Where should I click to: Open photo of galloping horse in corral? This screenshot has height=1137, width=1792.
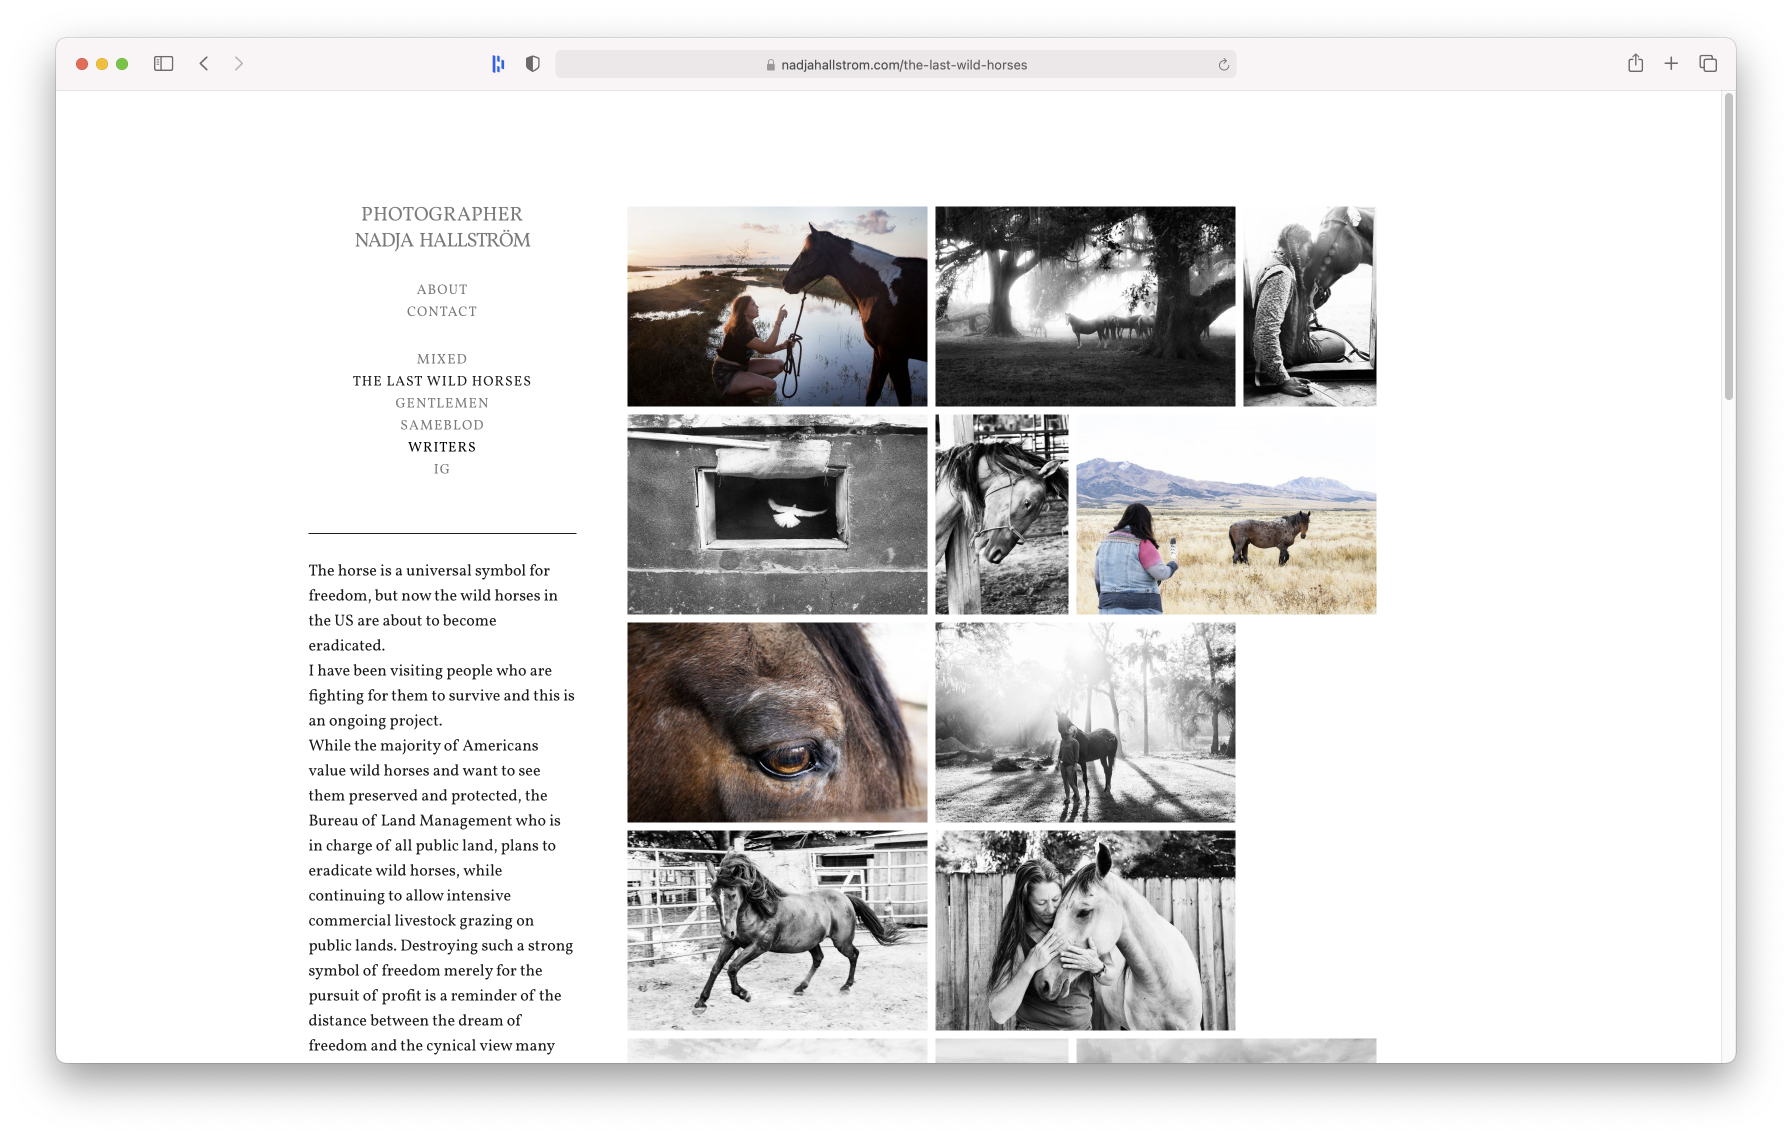[777, 930]
